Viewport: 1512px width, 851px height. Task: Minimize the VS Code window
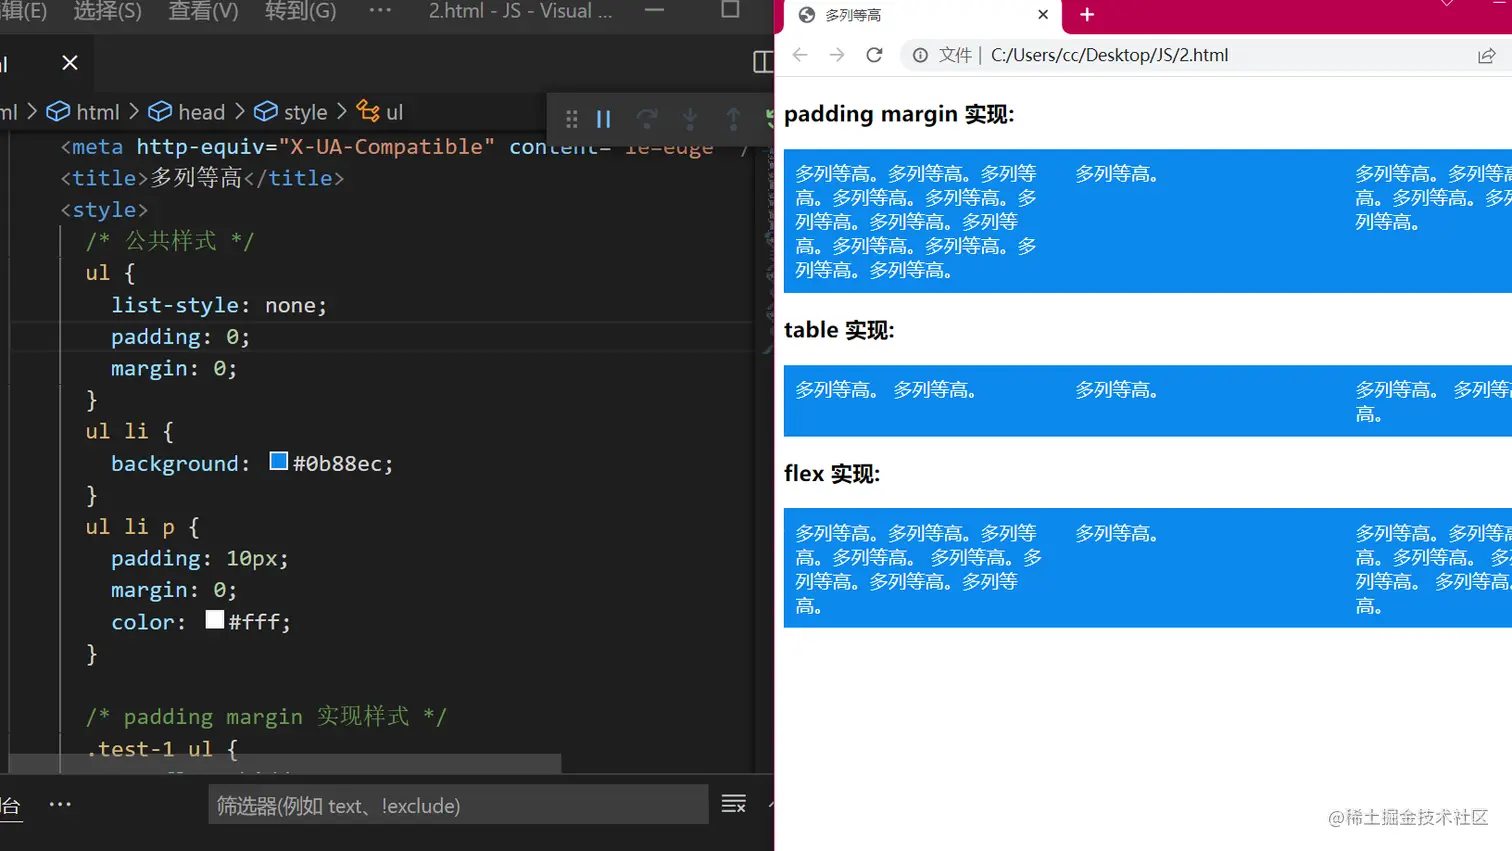click(x=655, y=11)
